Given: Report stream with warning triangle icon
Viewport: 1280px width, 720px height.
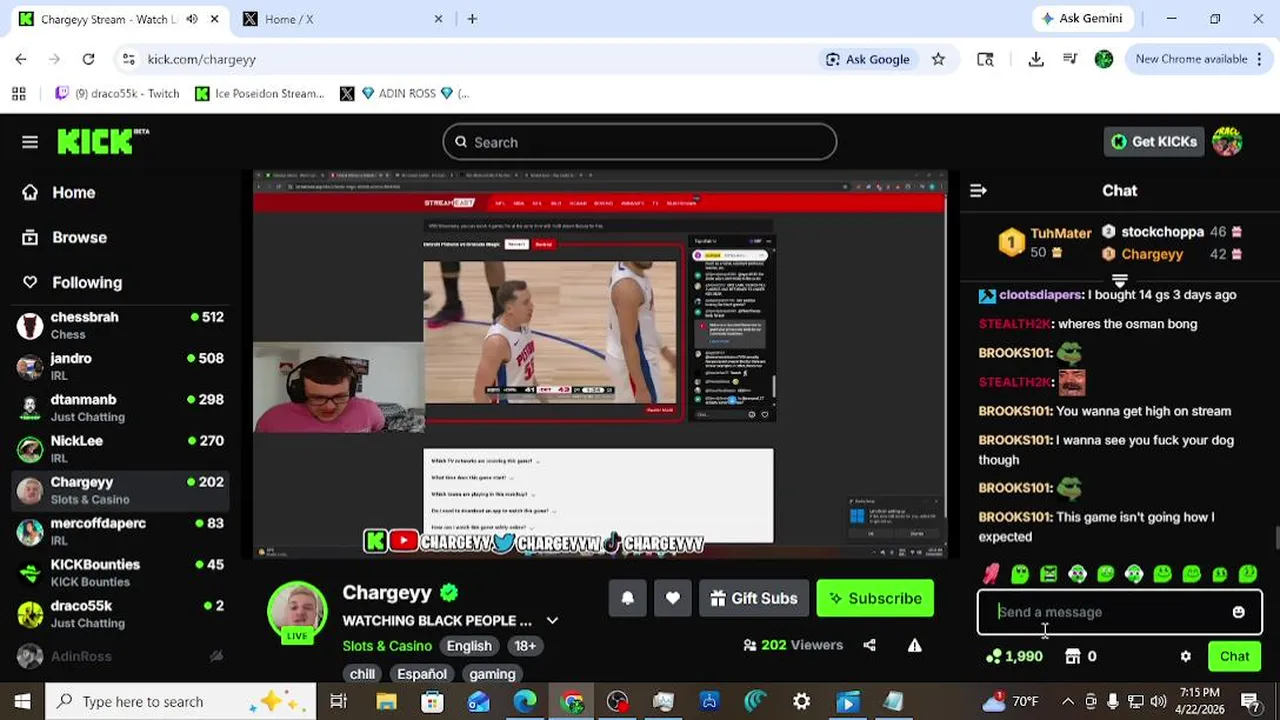Looking at the screenshot, I should tap(914, 645).
